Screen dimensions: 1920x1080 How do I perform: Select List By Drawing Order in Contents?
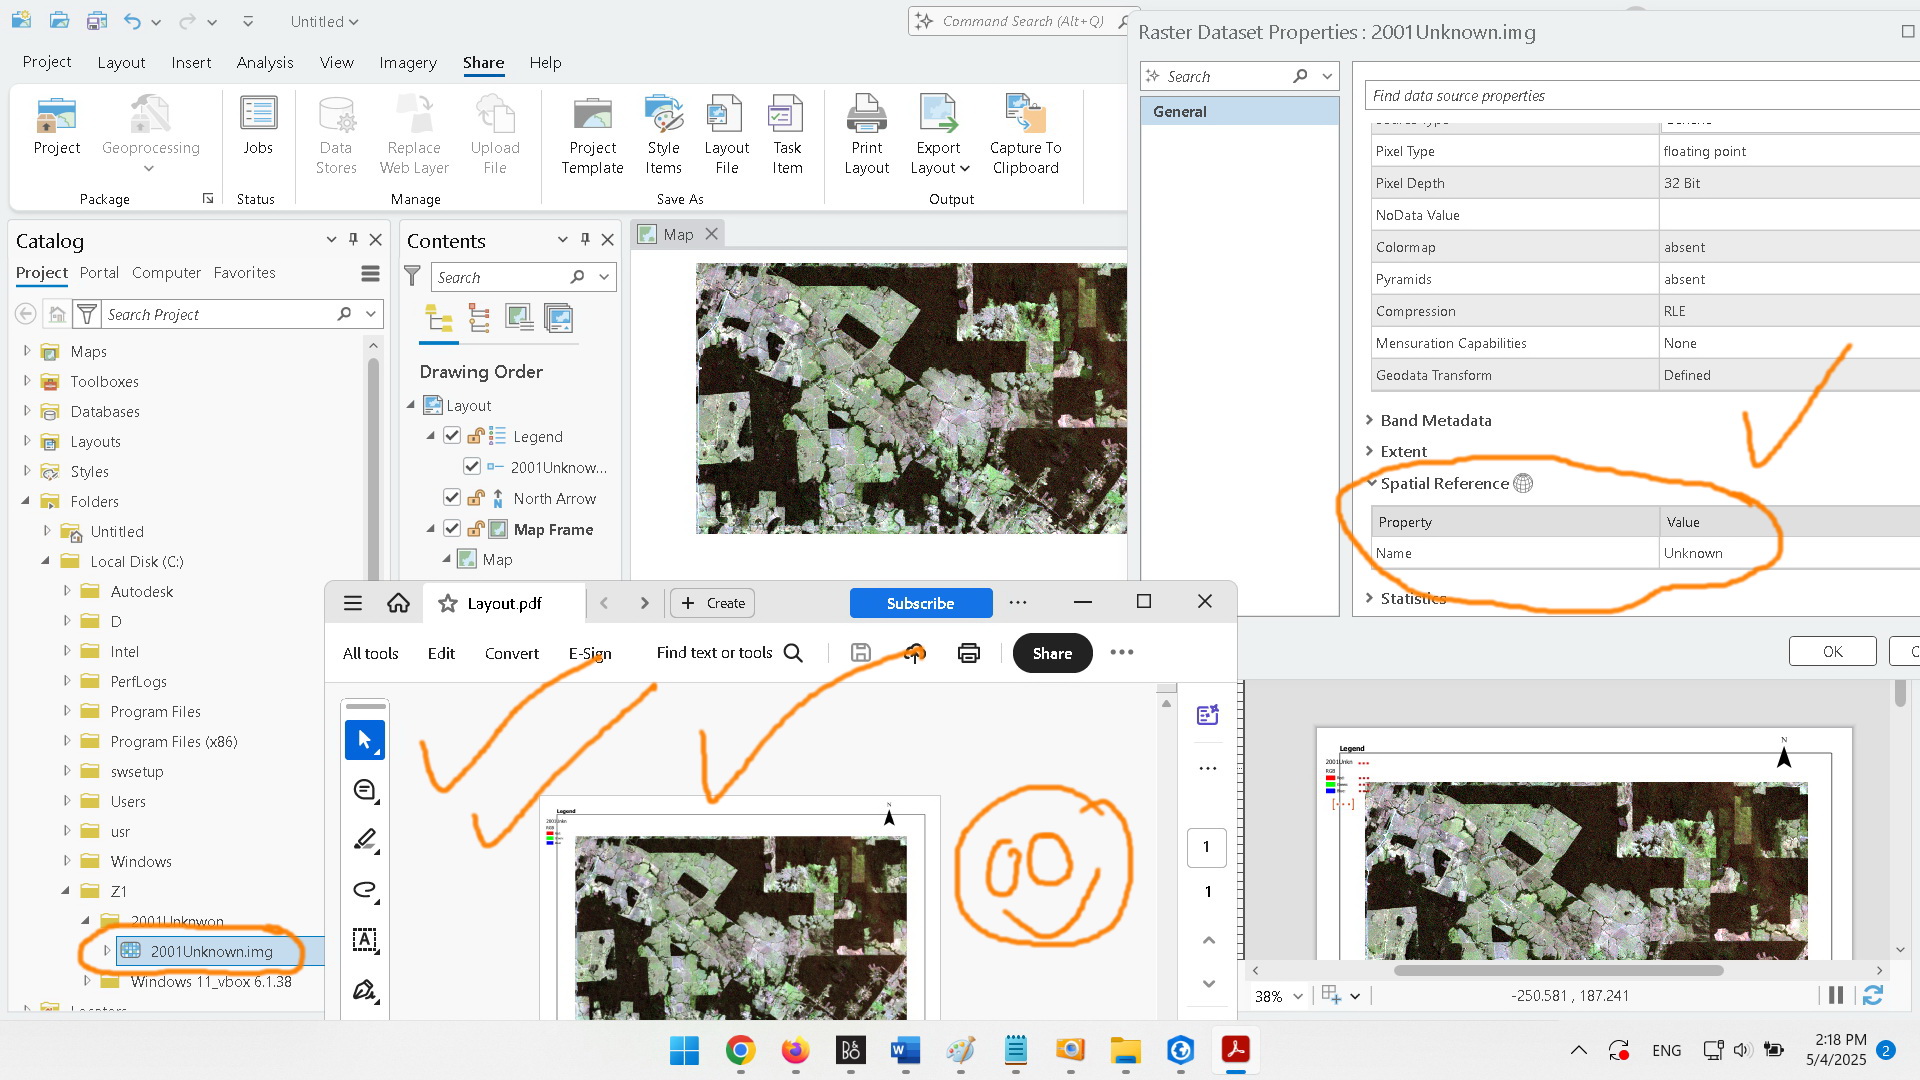(x=439, y=318)
